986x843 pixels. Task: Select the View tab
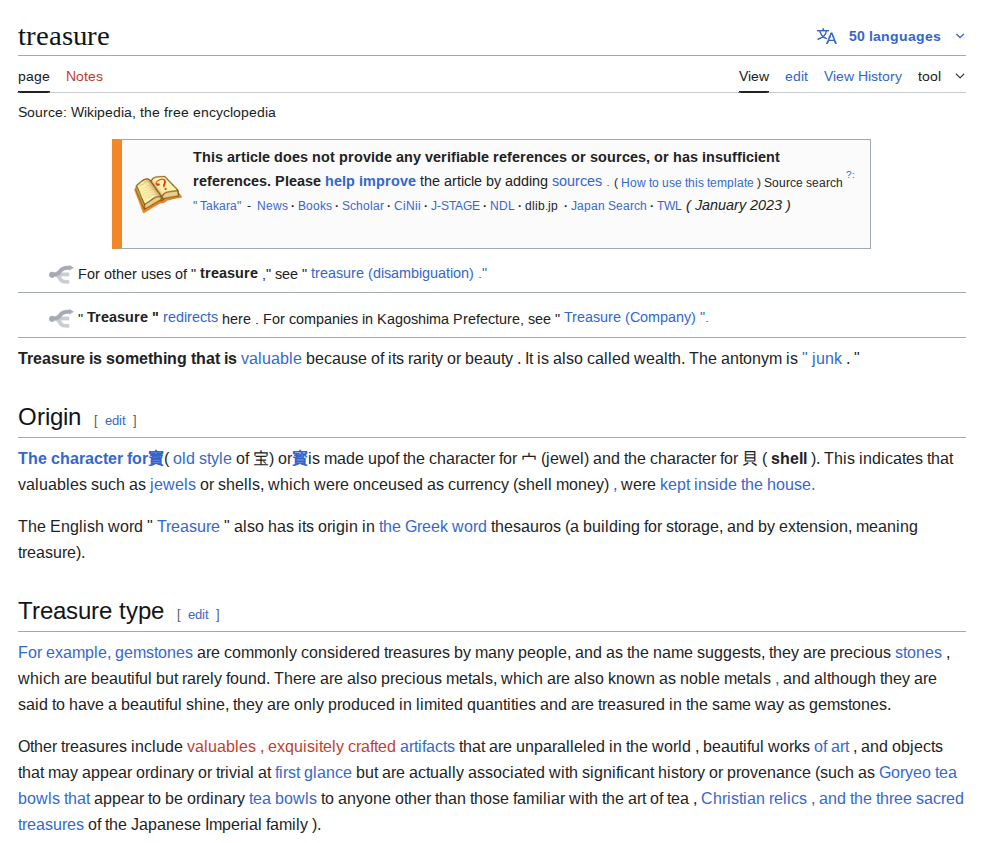point(753,77)
